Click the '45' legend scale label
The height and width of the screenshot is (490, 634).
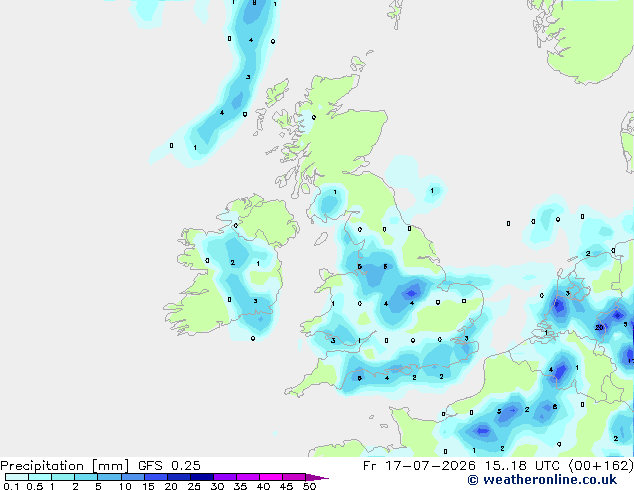point(286,486)
